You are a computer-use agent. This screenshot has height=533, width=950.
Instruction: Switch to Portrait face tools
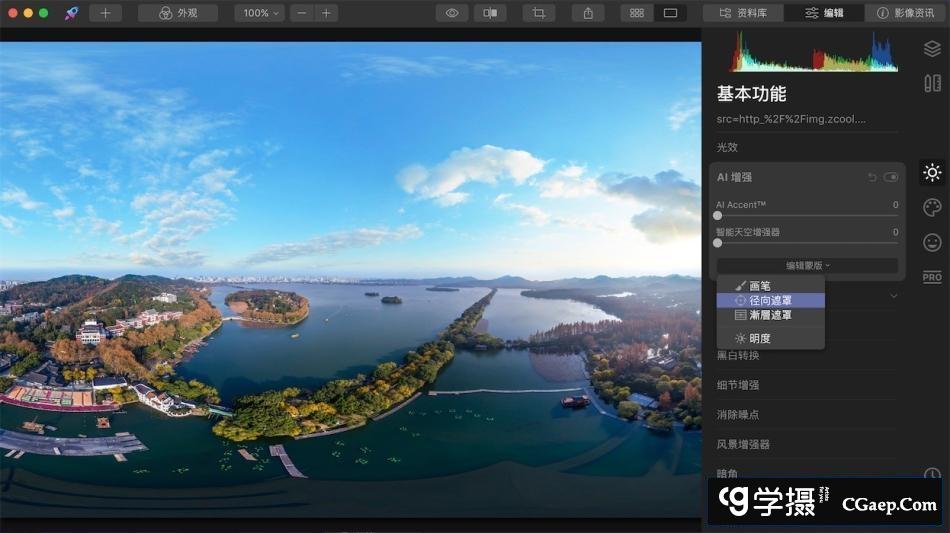point(932,242)
